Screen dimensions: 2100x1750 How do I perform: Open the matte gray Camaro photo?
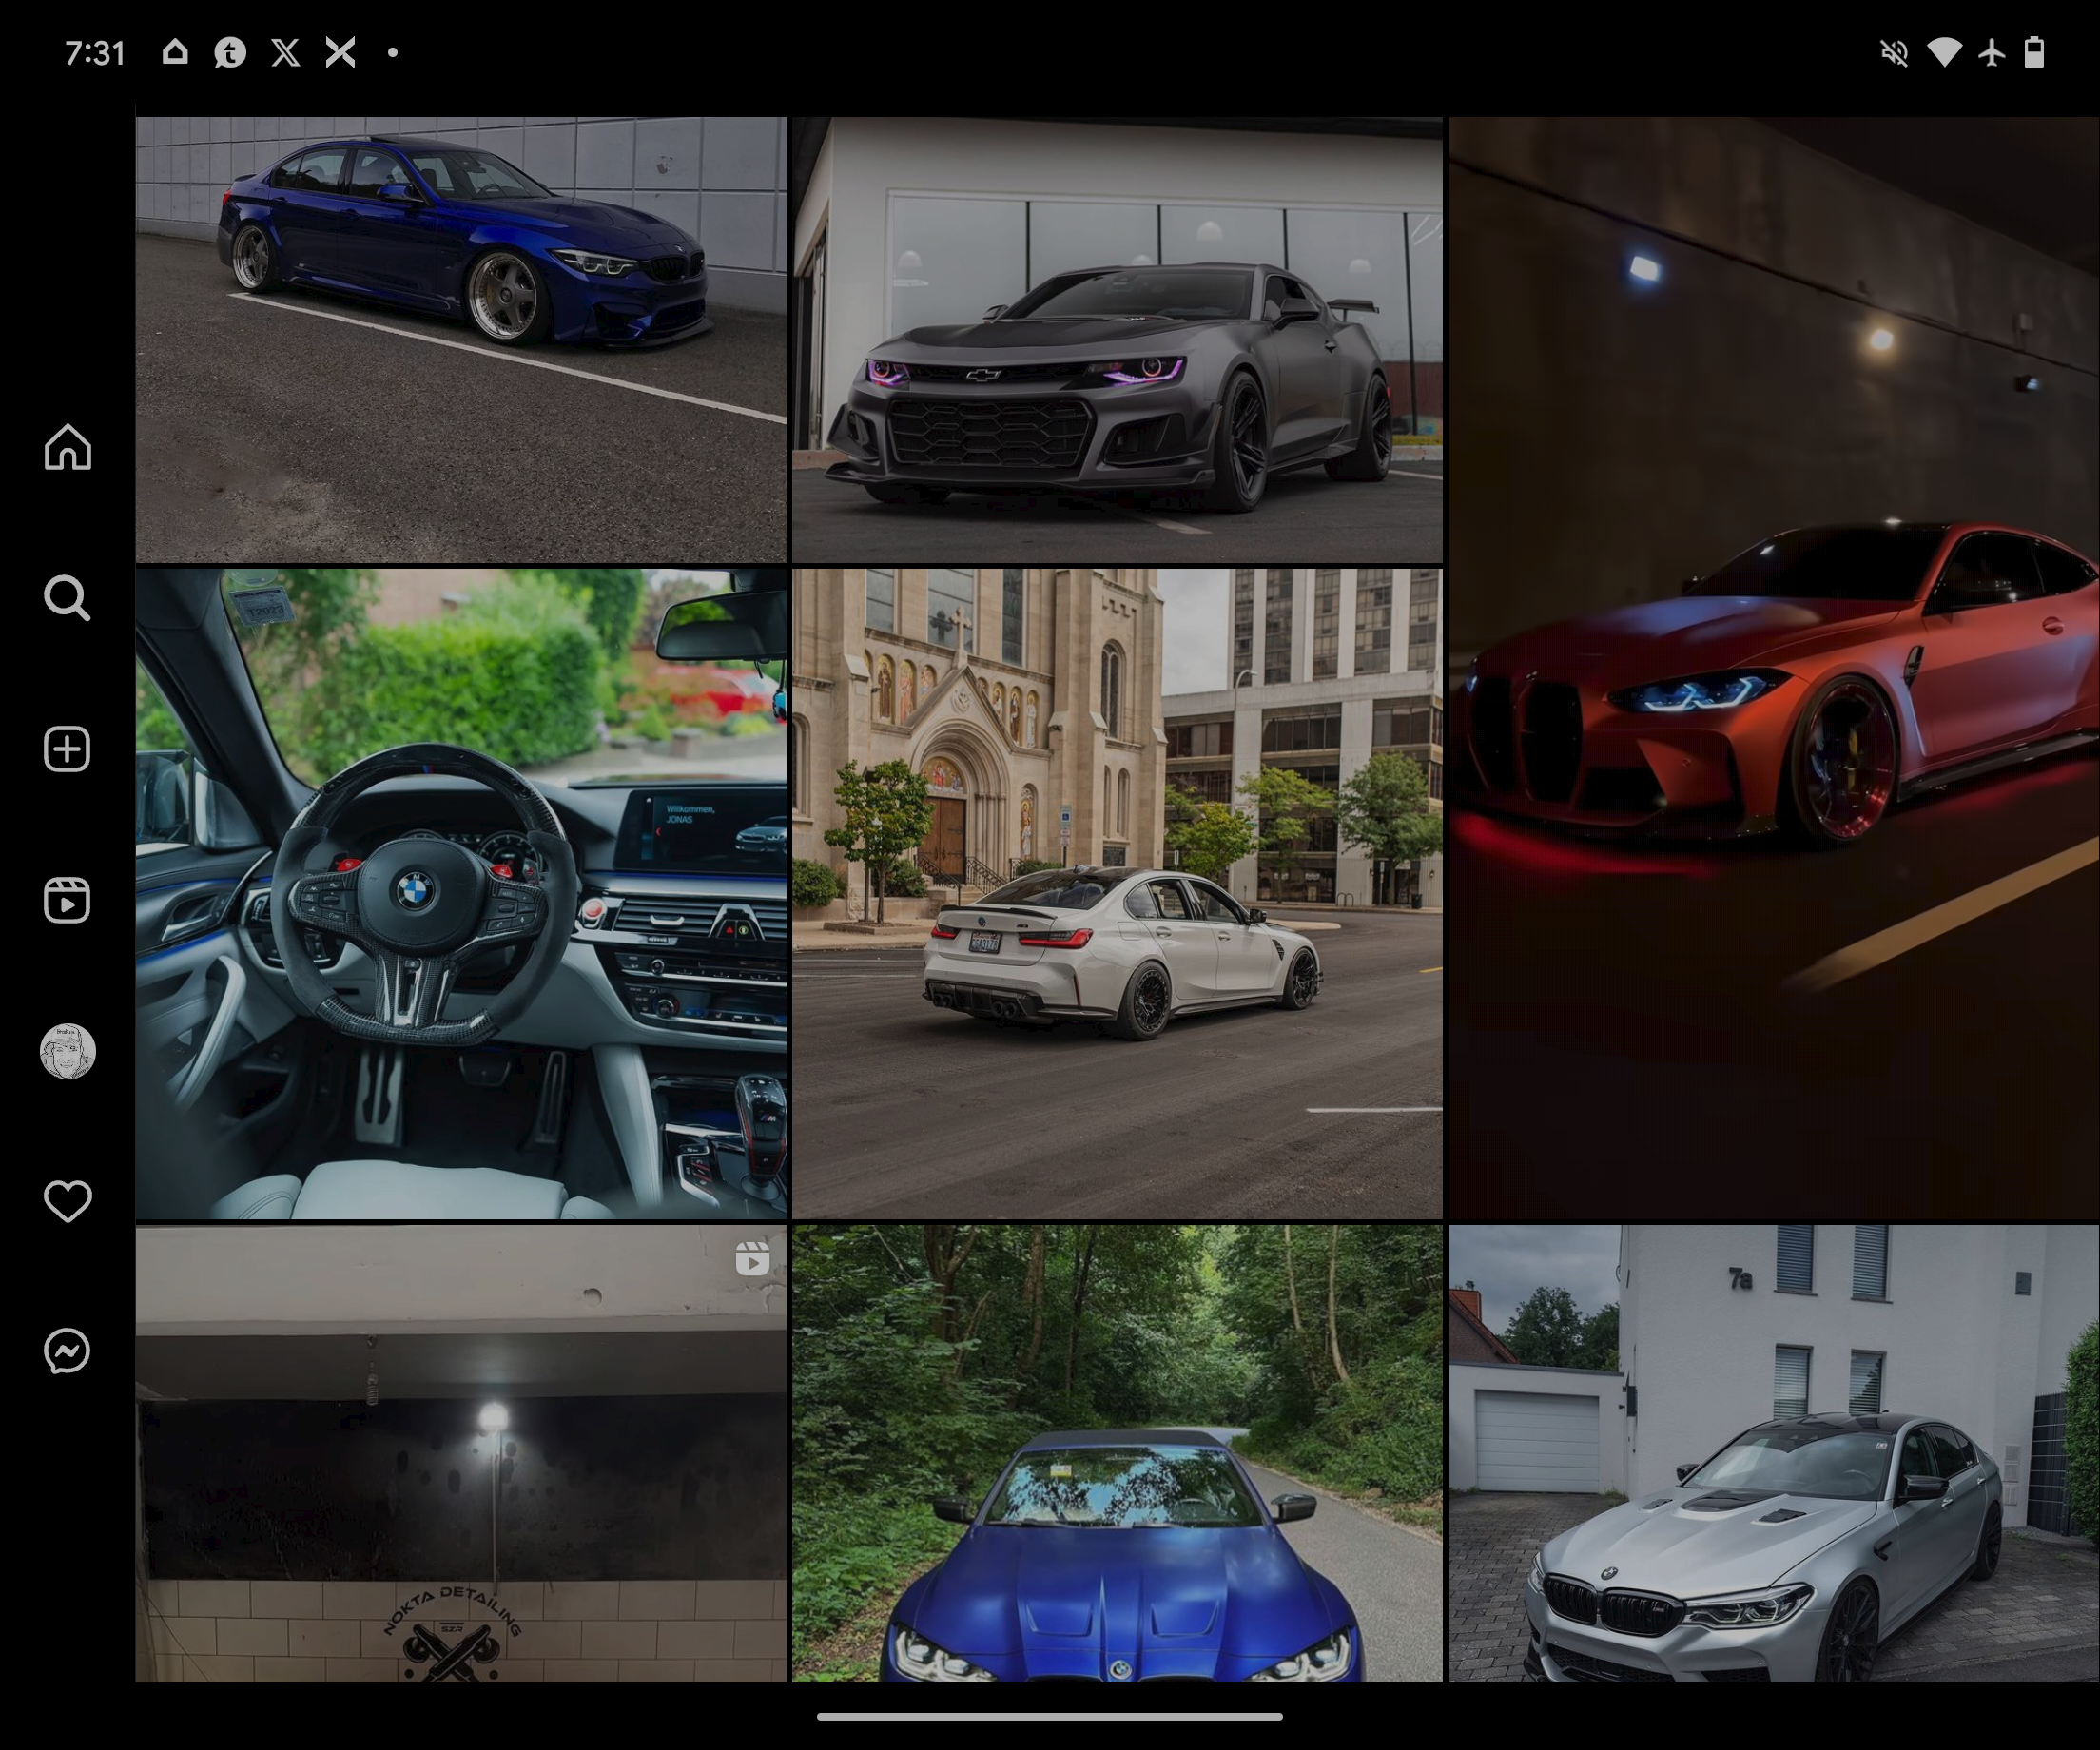tap(1117, 340)
